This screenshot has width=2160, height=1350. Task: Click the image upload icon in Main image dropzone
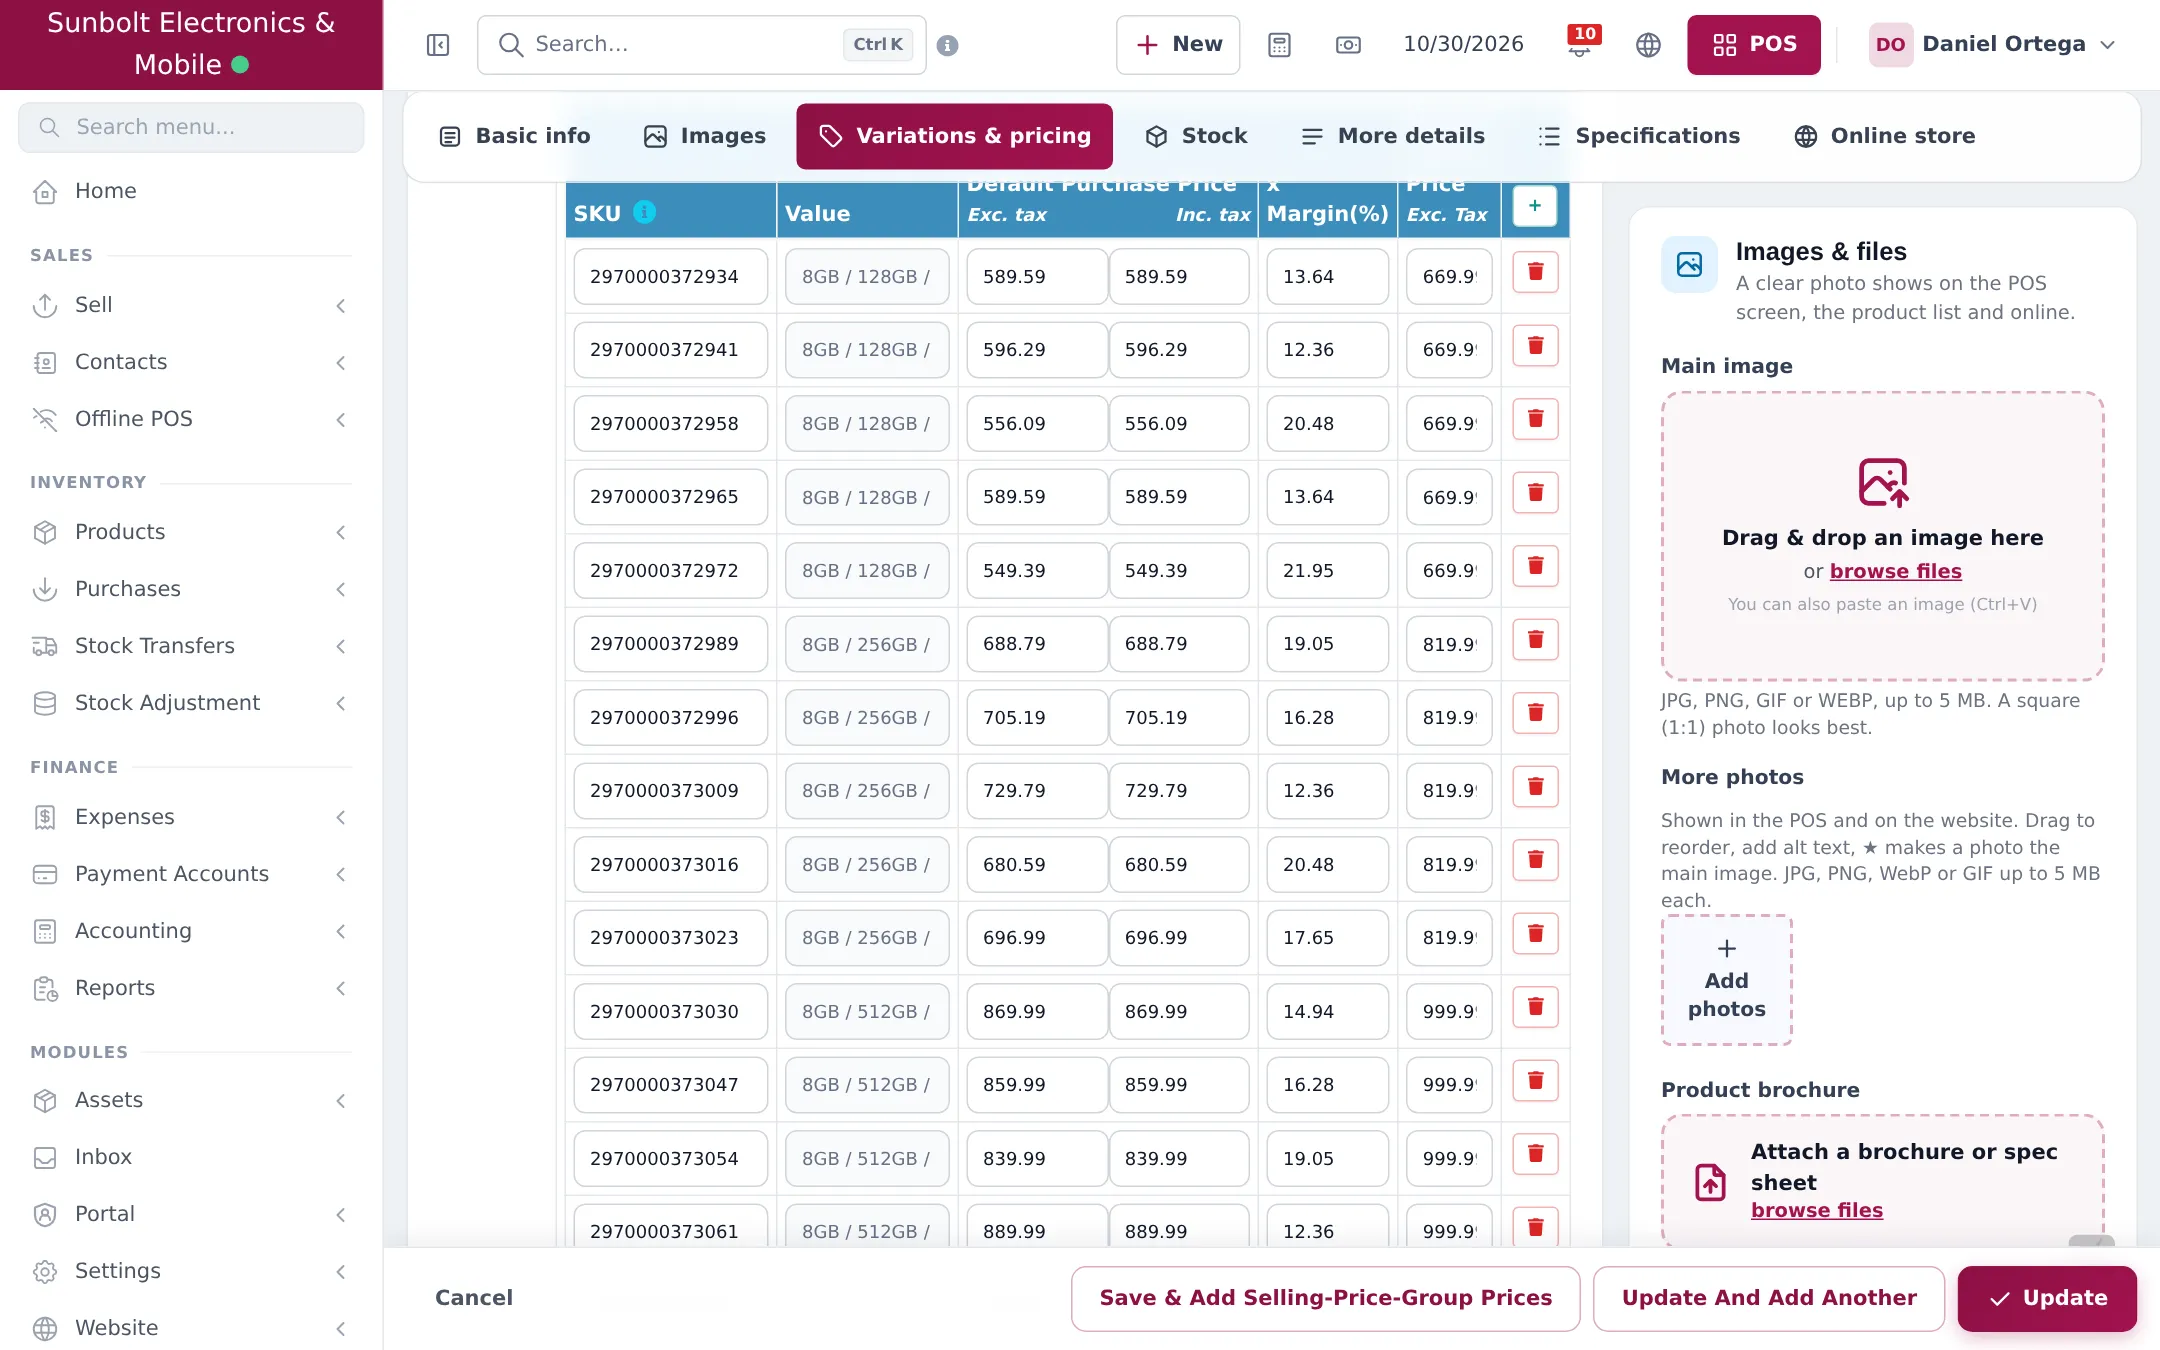(x=1883, y=483)
